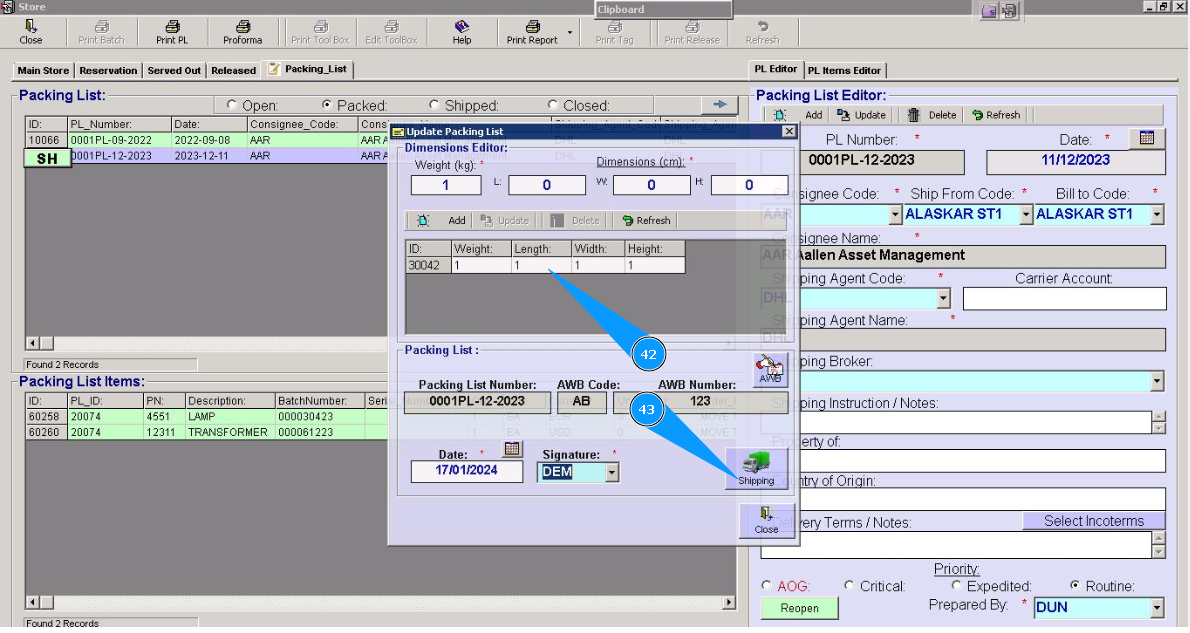The height and width of the screenshot is (633, 1190).
Task: Click the Print Tag toolbar icon
Action: point(614,33)
